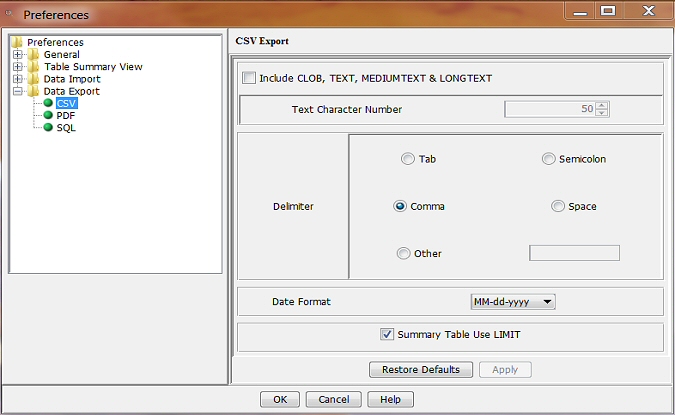Viewport: 675px width, 415px height.
Task: Choose Semicolon as the delimiter
Action: pyautogui.click(x=548, y=159)
